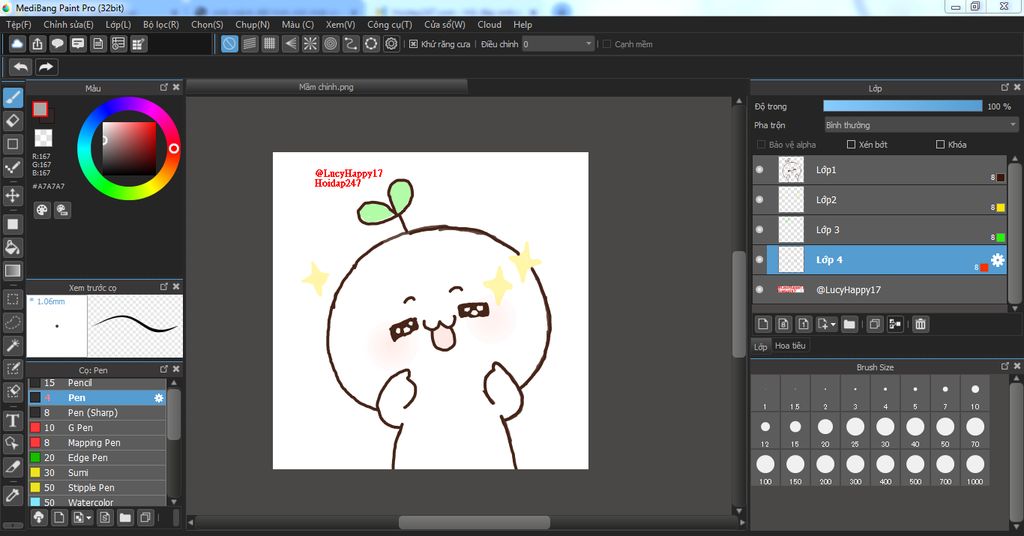Select the Text tool

[12, 420]
